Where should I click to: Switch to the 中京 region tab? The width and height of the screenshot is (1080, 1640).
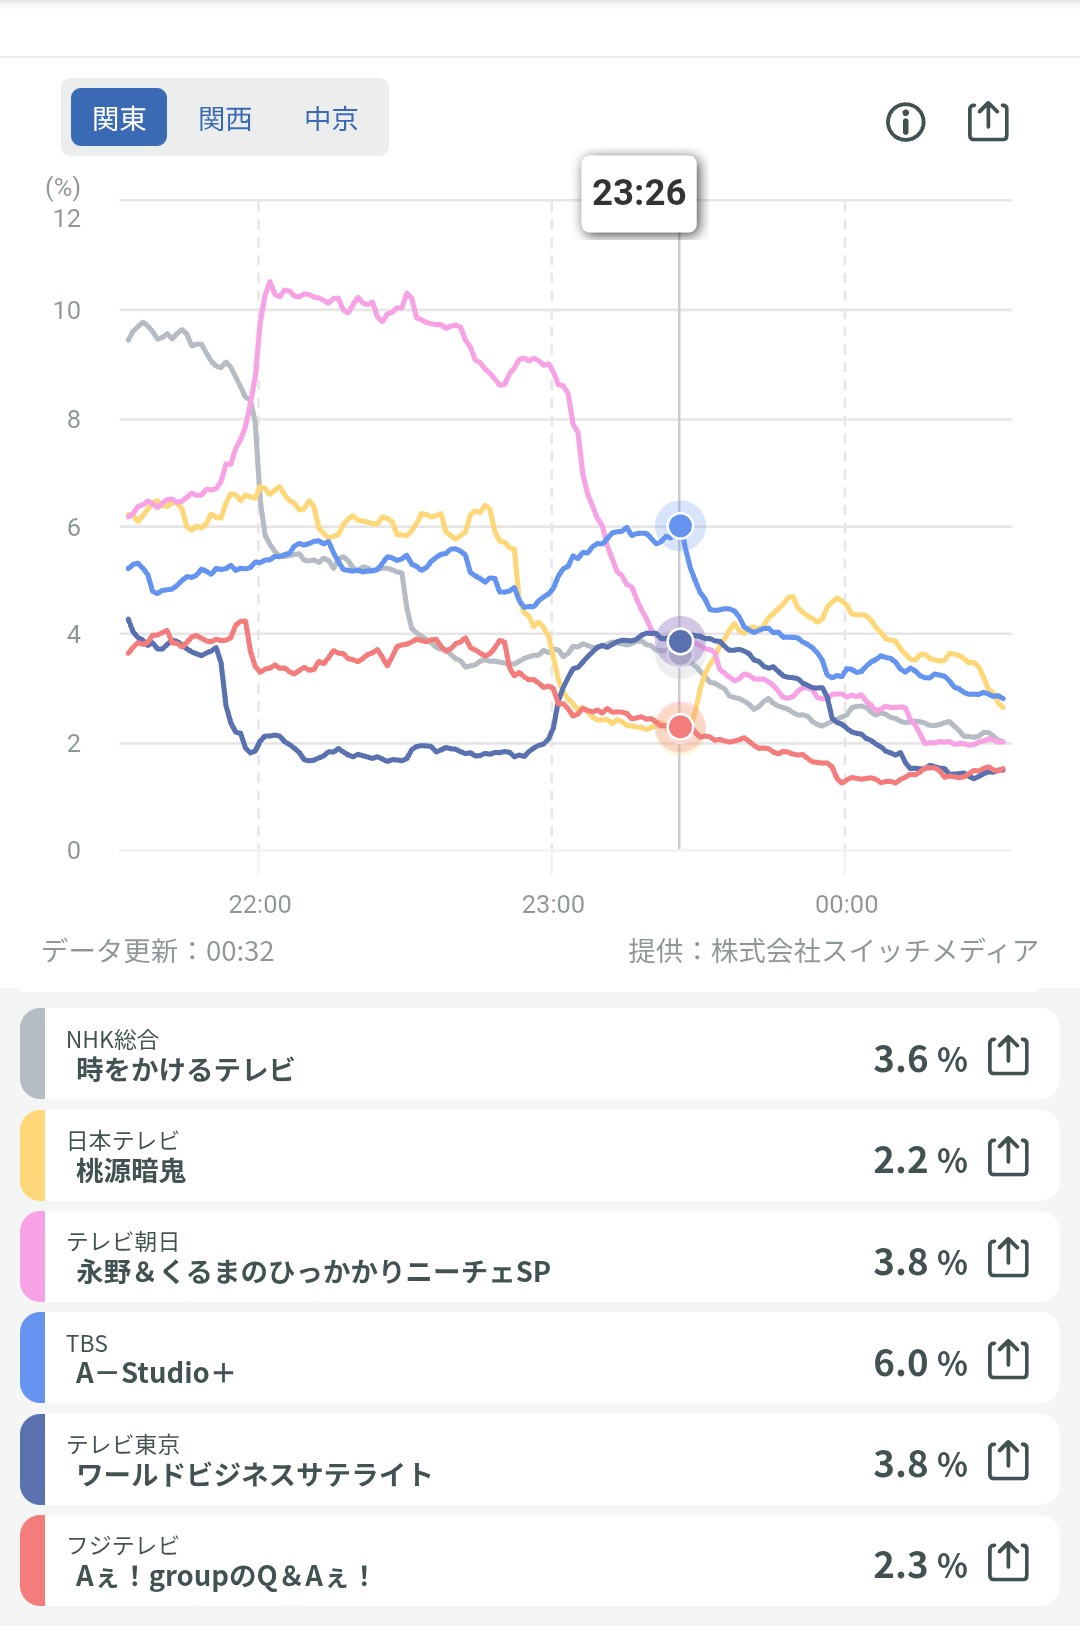(x=331, y=118)
